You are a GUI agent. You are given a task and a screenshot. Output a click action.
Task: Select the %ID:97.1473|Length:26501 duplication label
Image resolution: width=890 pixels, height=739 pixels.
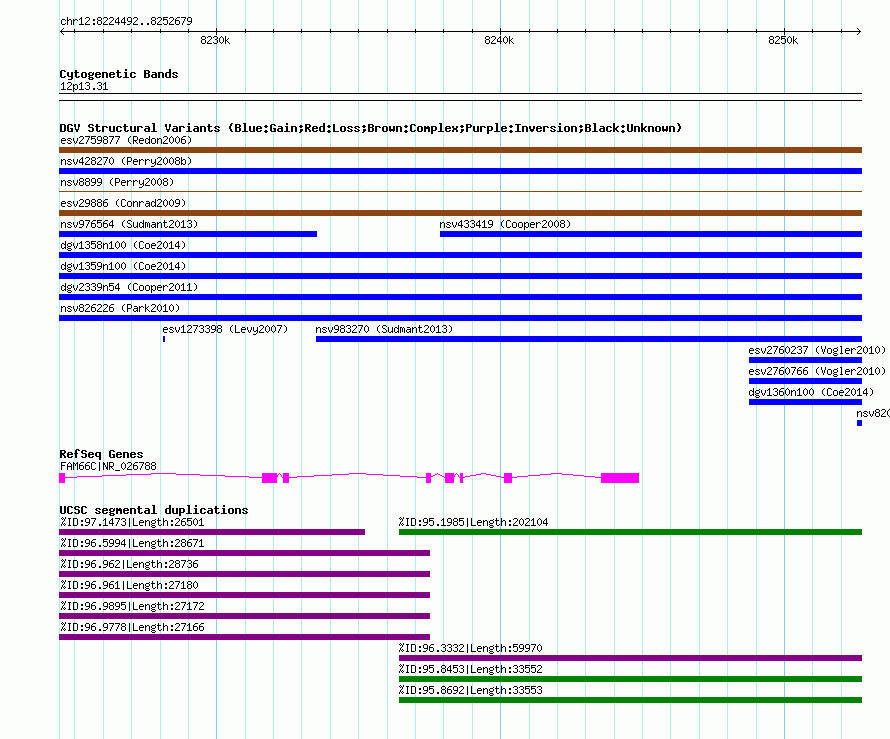[132, 522]
